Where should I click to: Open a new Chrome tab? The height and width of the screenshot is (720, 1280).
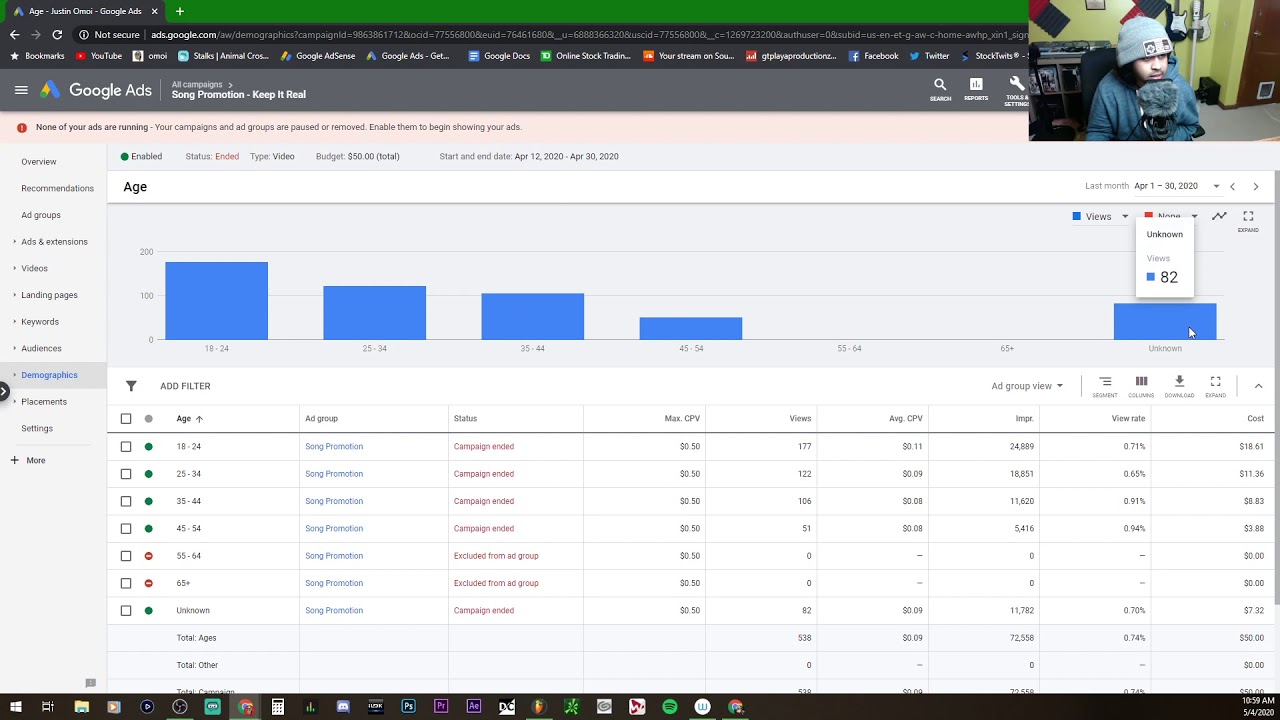[180, 11]
